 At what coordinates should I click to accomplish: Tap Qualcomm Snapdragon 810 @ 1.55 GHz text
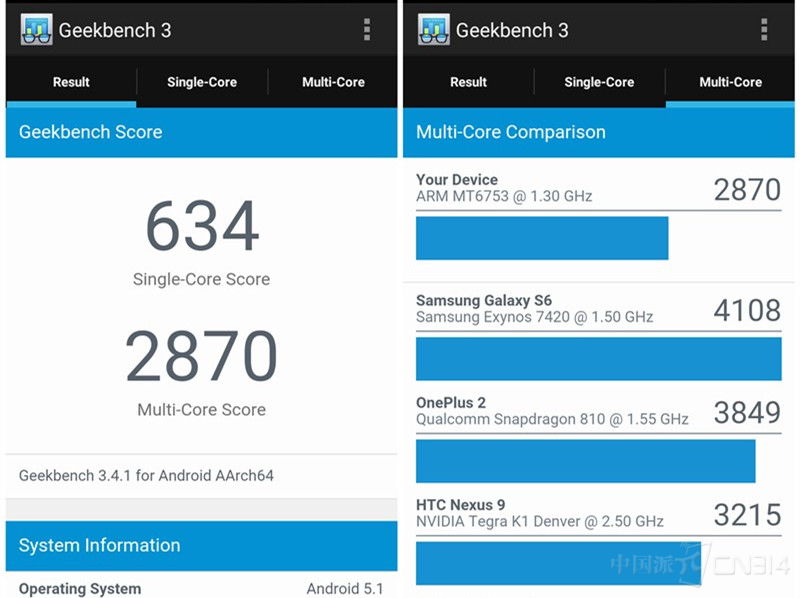click(x=552, y=419)
